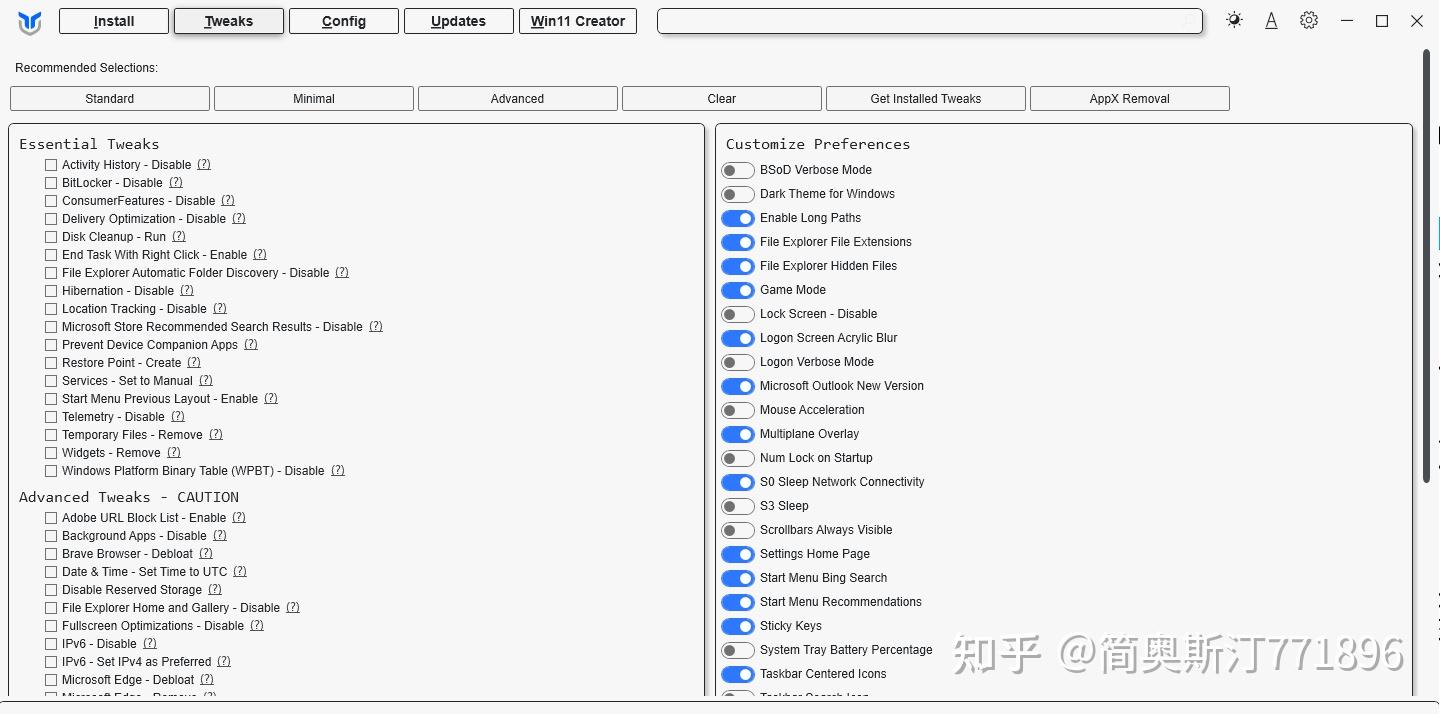The height and width of the screenshot is (714, 1440).
Task: Enable BSoD Verbose Mode toggle
Action: [738, 170]
